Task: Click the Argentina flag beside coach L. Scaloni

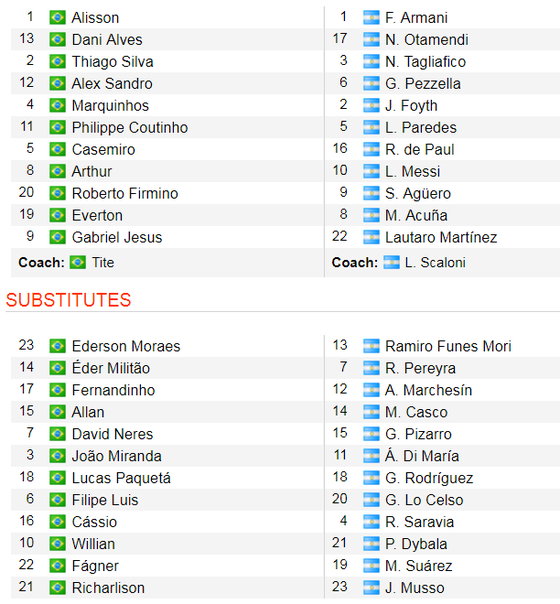Action: [391, 262]
